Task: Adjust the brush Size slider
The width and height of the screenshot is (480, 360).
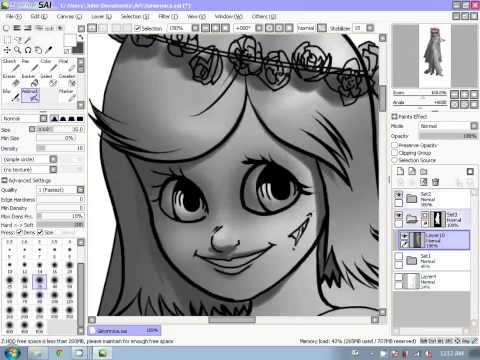Action: [x=60, y=129]
